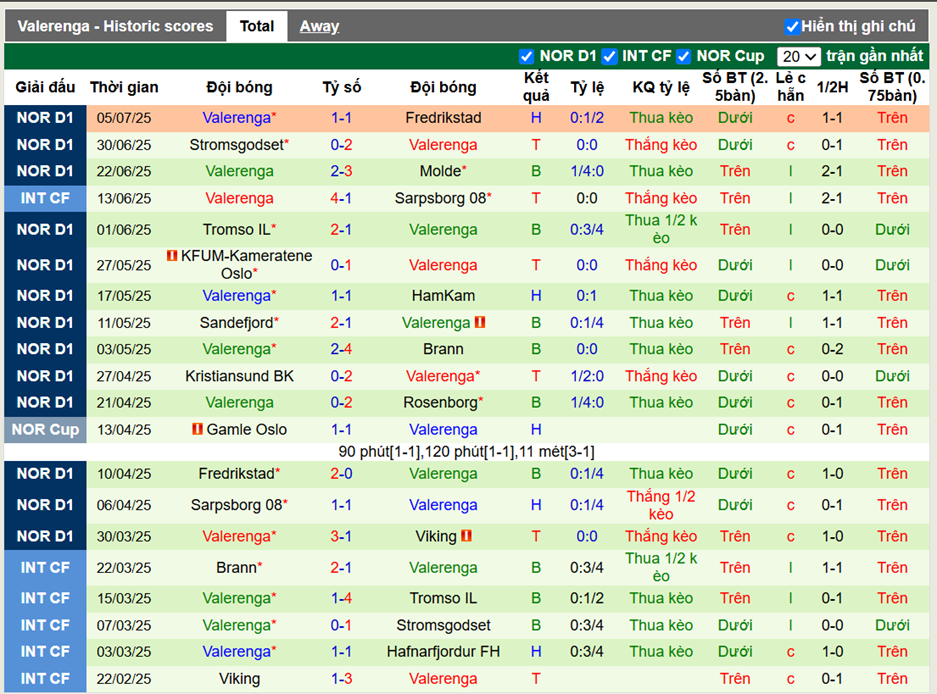Click the 1-4 score against Tromso IL
Image resolution: width=937 pixels, height=694 pixels.
[341, 598]
